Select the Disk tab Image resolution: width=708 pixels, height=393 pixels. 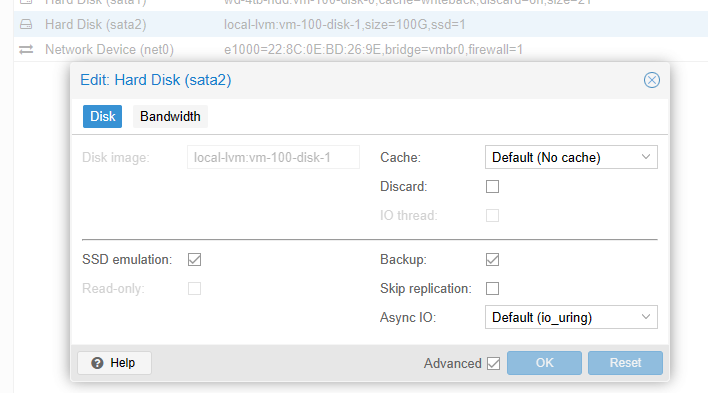point(102,117)
